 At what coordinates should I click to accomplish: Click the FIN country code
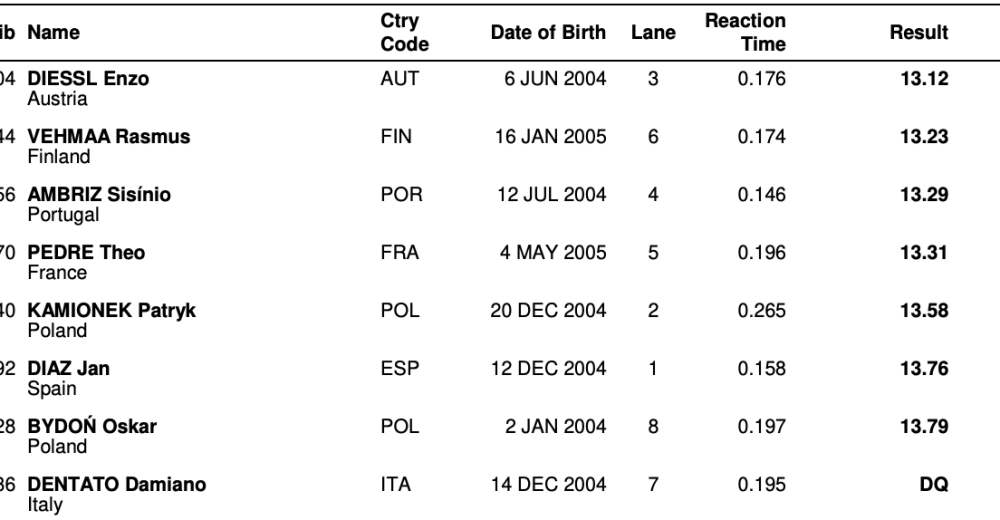coord(396,138)
